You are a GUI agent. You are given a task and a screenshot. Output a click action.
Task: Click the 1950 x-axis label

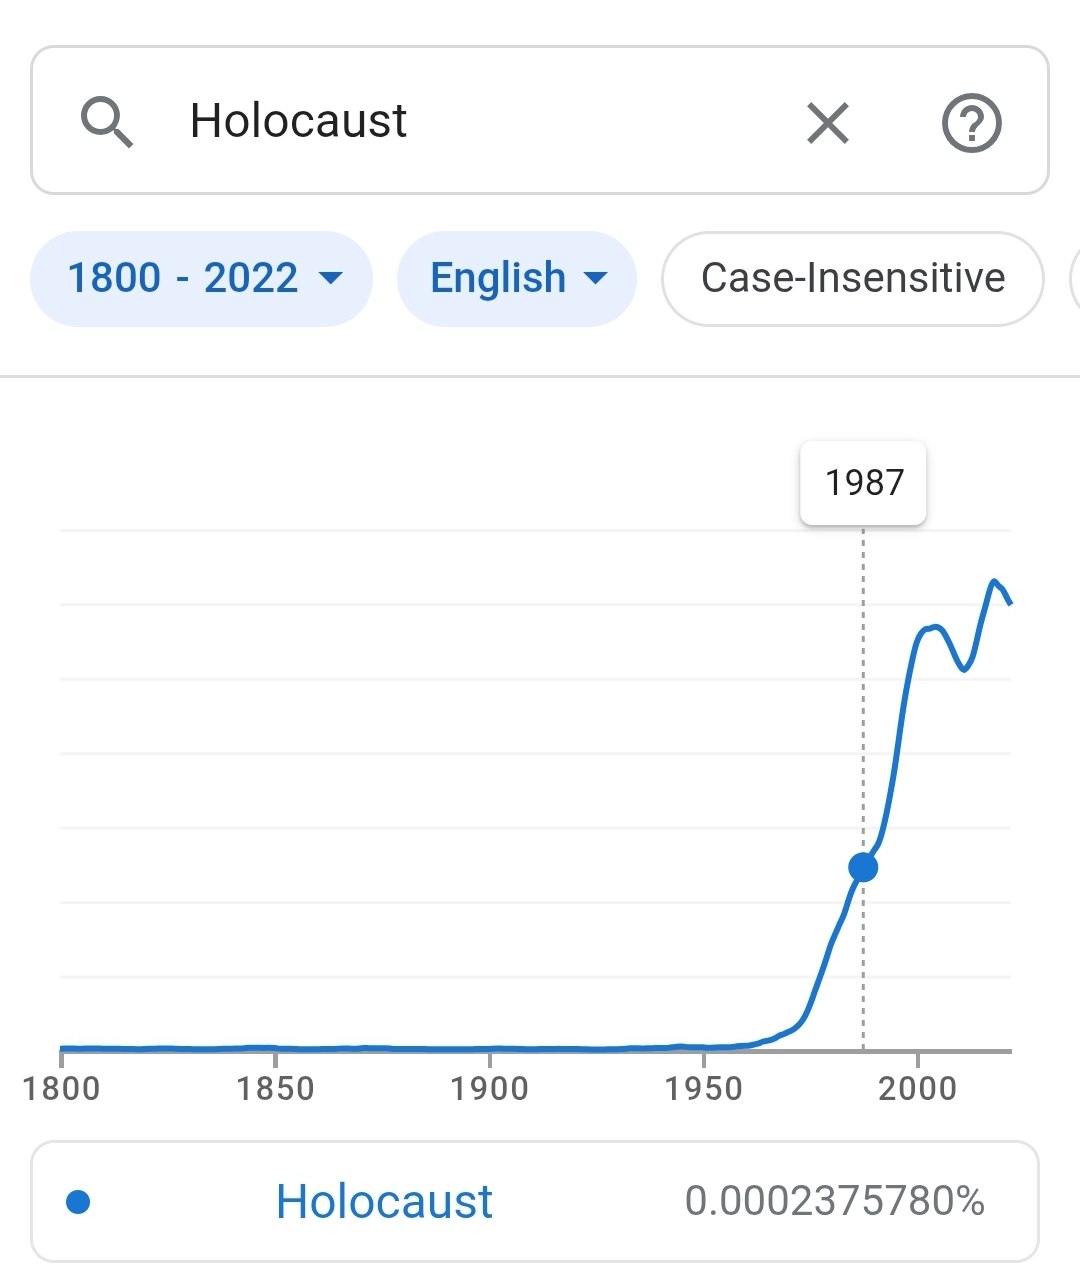point(703,1088)
